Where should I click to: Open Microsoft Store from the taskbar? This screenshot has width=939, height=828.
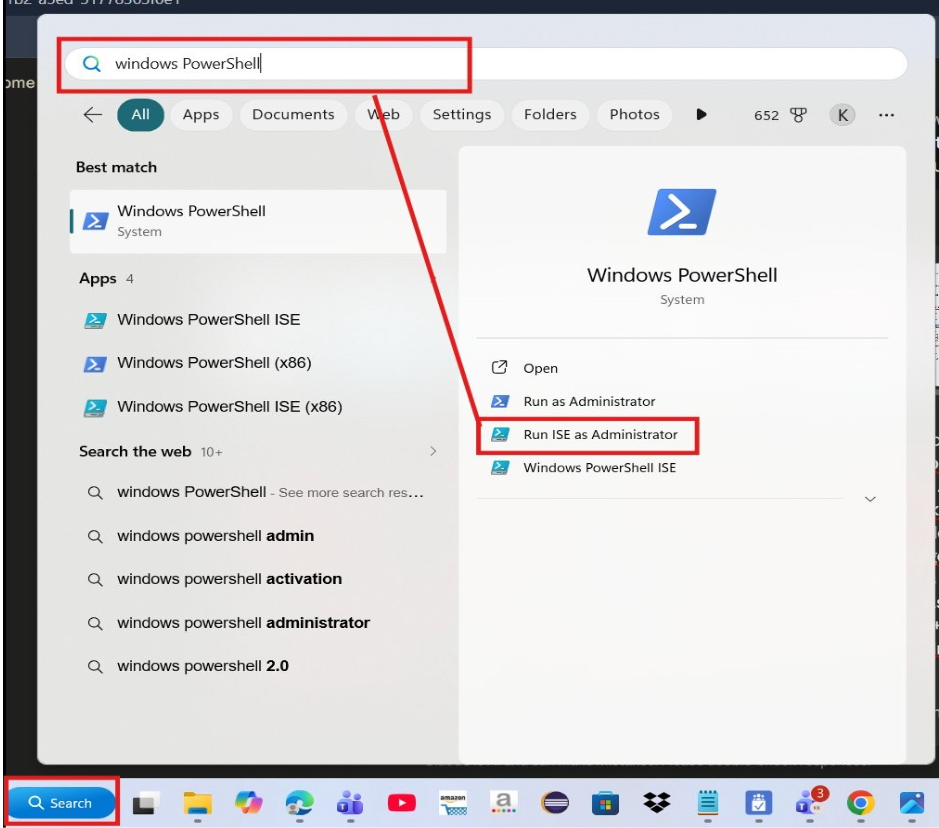coord(605,803)
